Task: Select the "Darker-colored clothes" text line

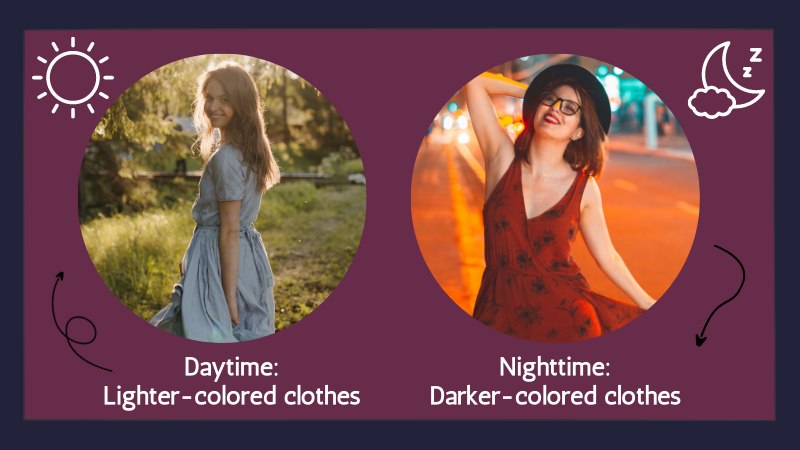Action: click(555, 396)
